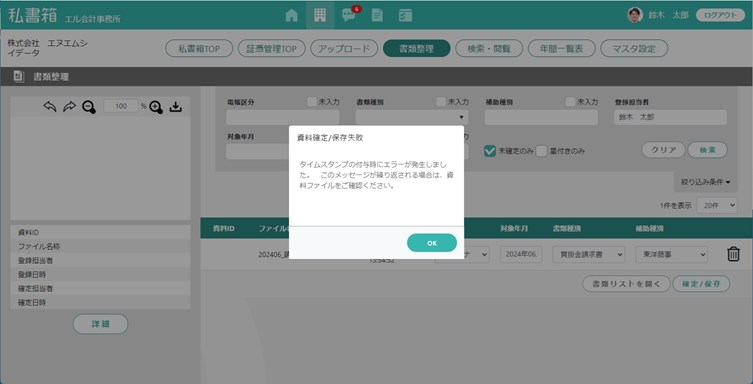The width and height of the screenshot is (753, 384).
Task: Open the 書類種別 filter dropdown
Action: [412, 117]
